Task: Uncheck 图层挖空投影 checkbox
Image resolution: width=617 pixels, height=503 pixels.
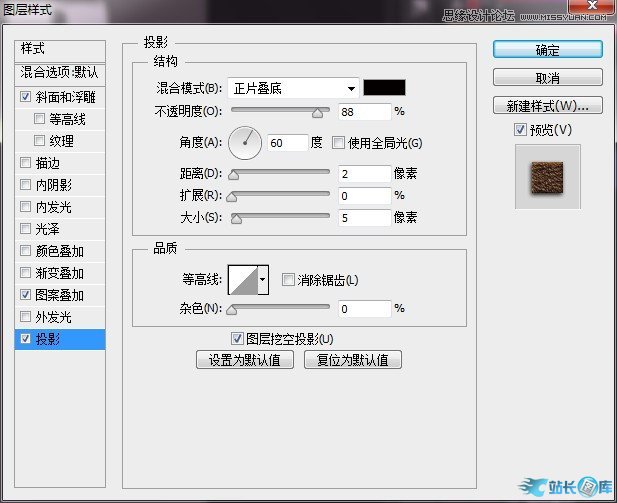Action: (237, 339)
